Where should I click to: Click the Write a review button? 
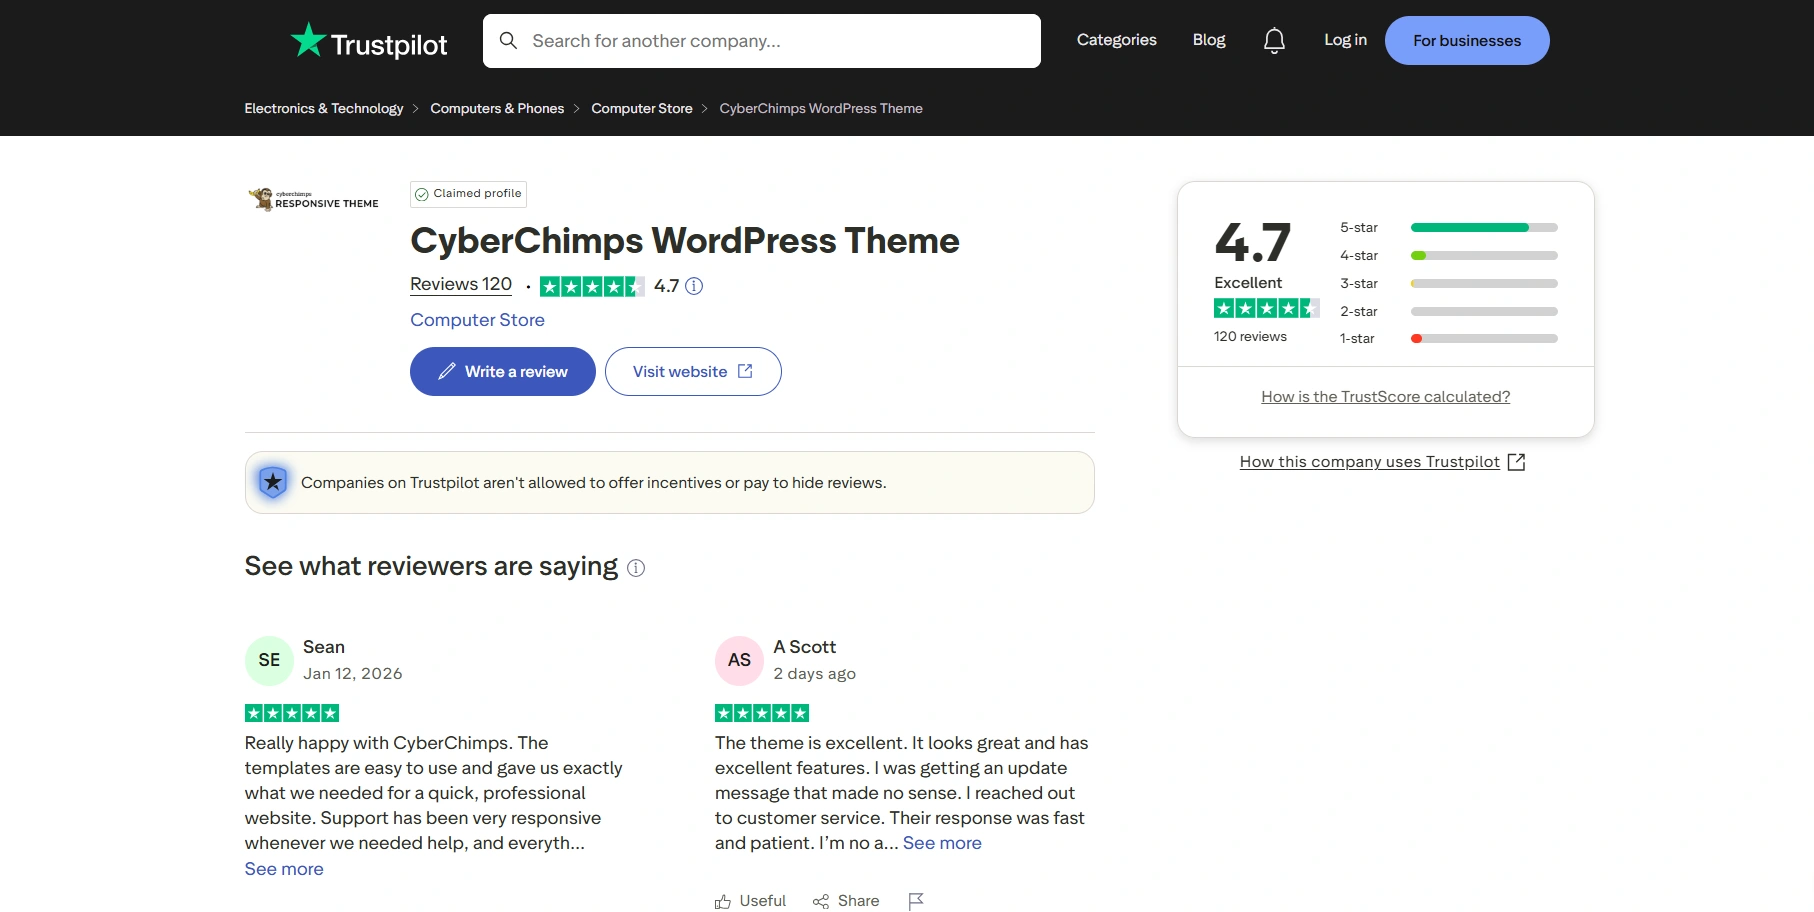coord(503,371)
